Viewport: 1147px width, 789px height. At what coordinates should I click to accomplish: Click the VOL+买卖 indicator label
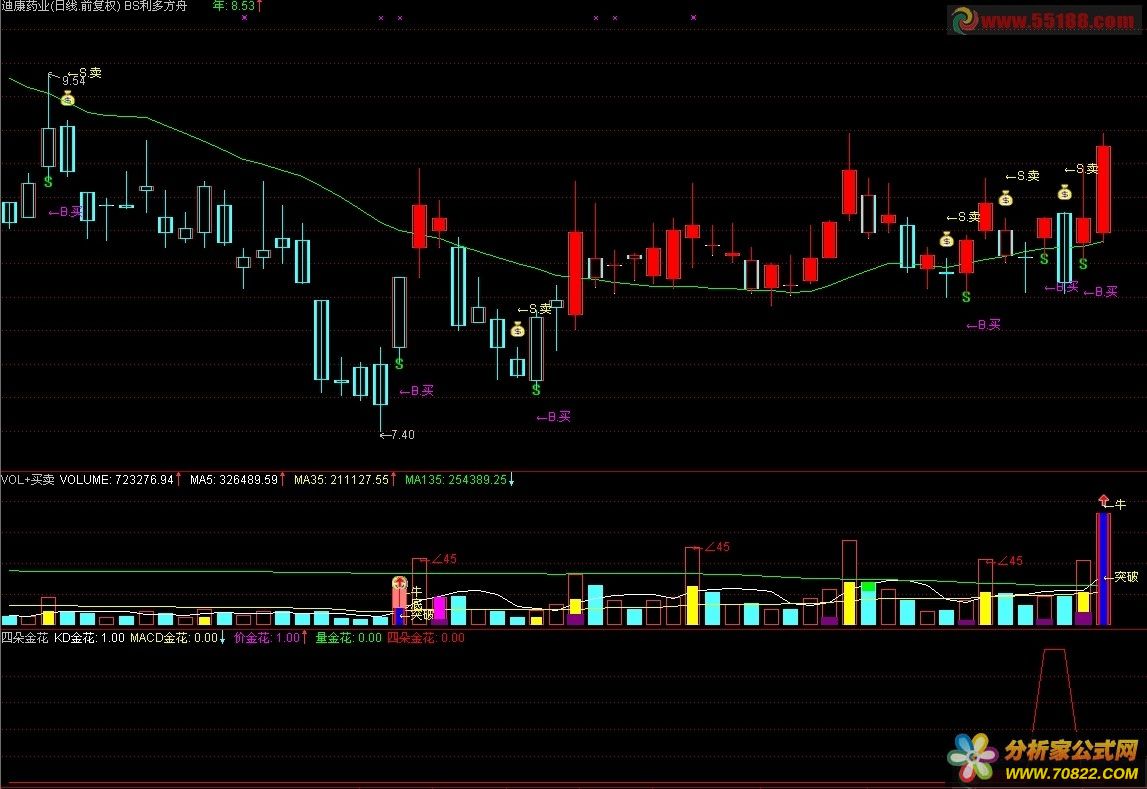28,480
